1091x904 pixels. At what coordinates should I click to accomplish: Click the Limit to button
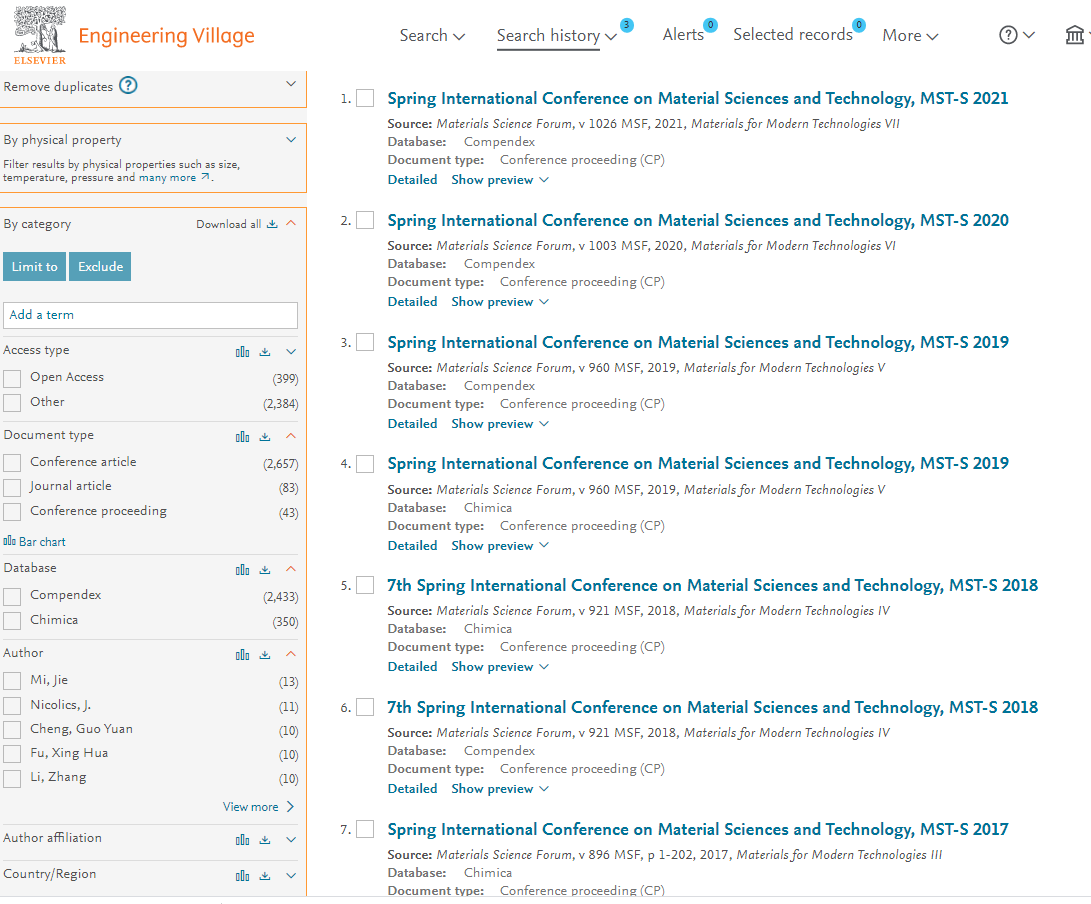(x=34, y=267)
